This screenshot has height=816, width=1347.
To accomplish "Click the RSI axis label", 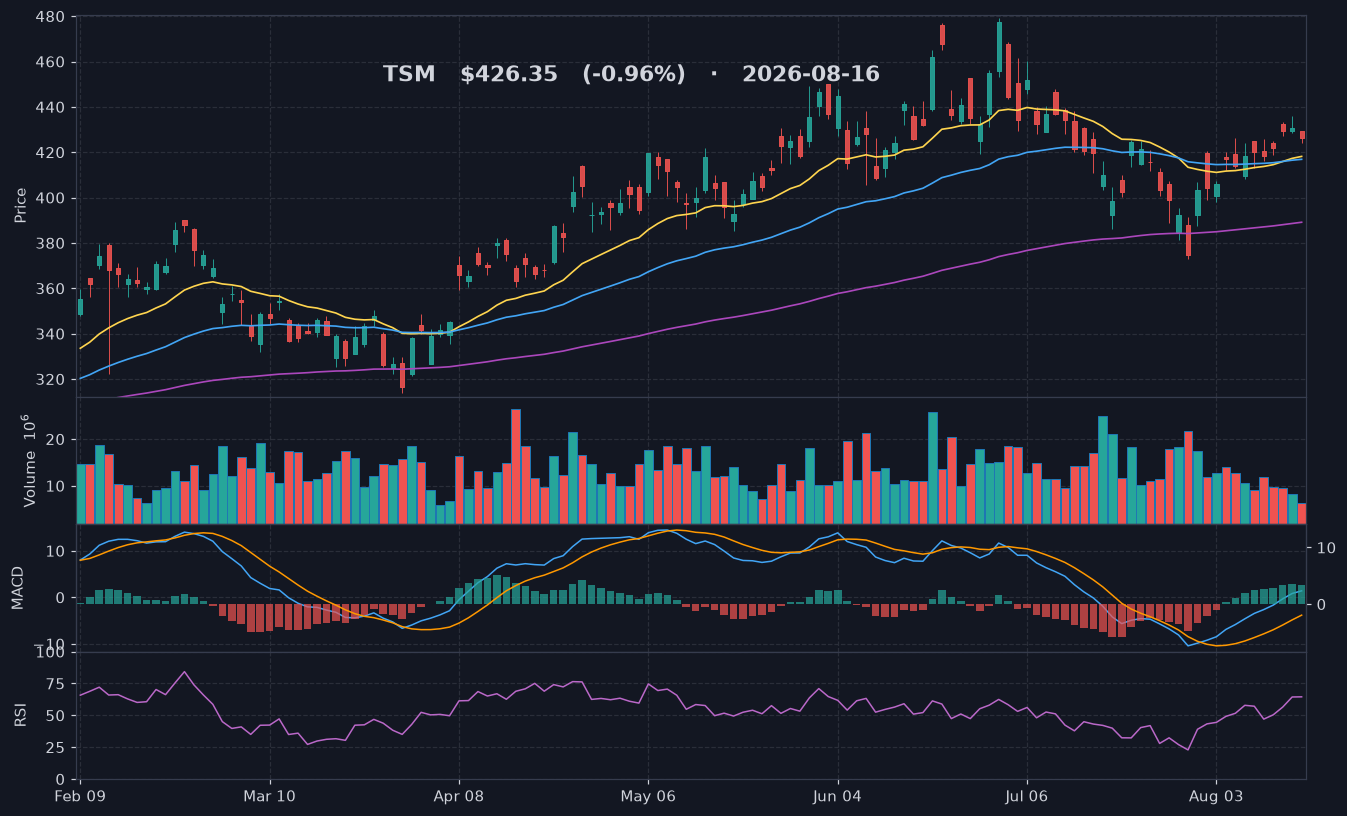I will coord(21,716).
